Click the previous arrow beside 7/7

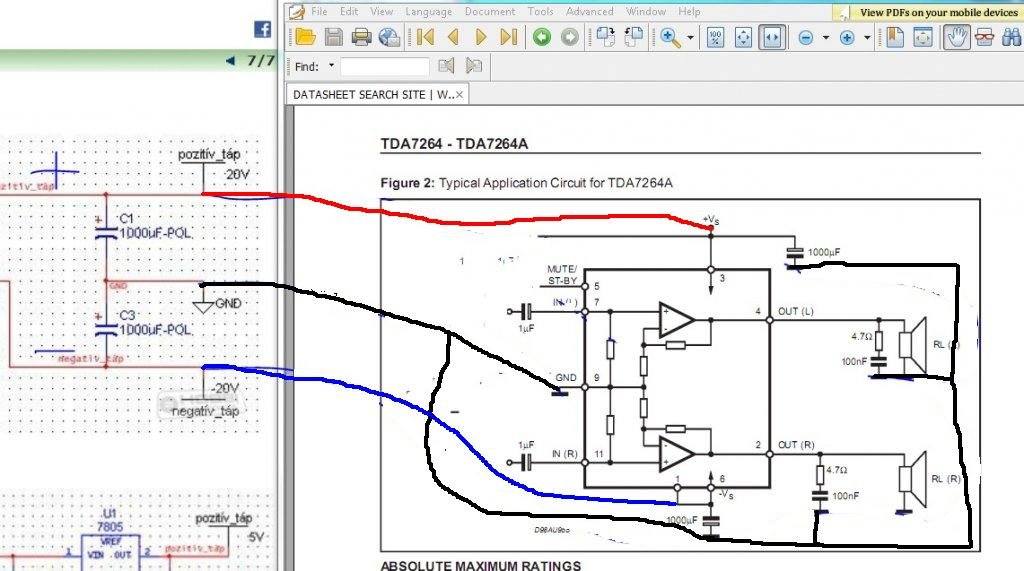(x=230, y=61)
